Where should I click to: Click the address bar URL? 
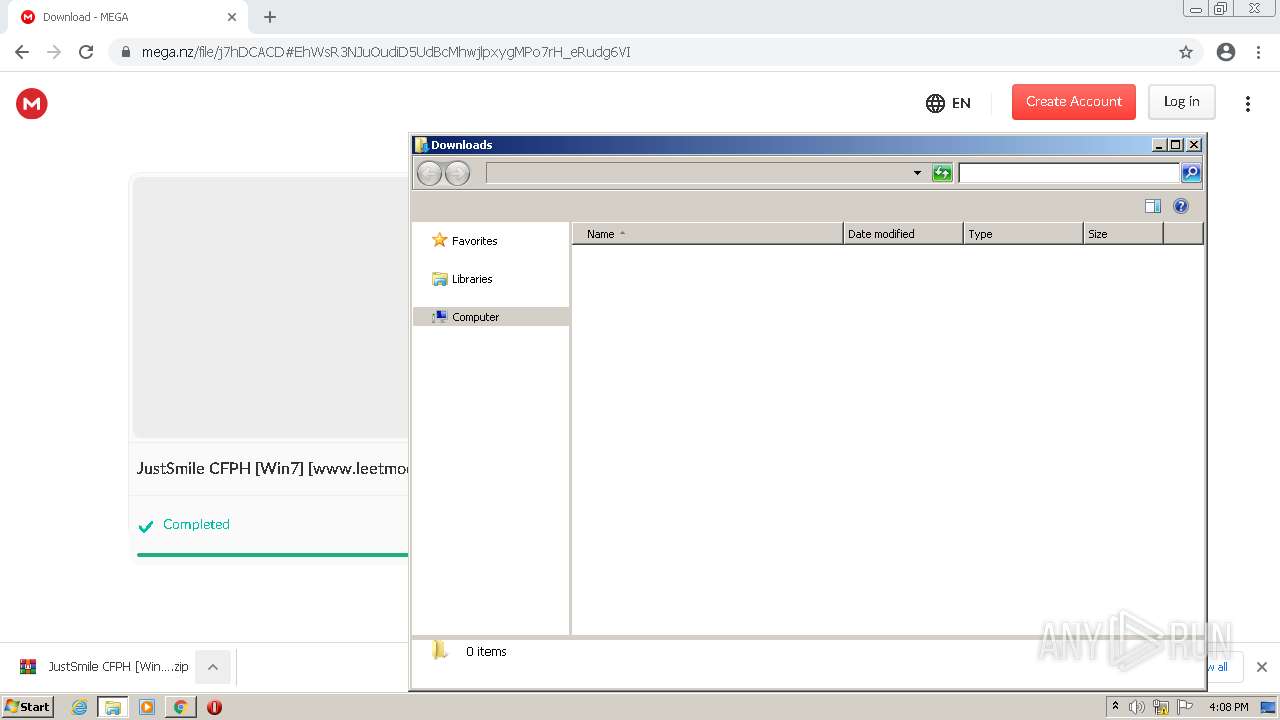click(x=386, y=52)
